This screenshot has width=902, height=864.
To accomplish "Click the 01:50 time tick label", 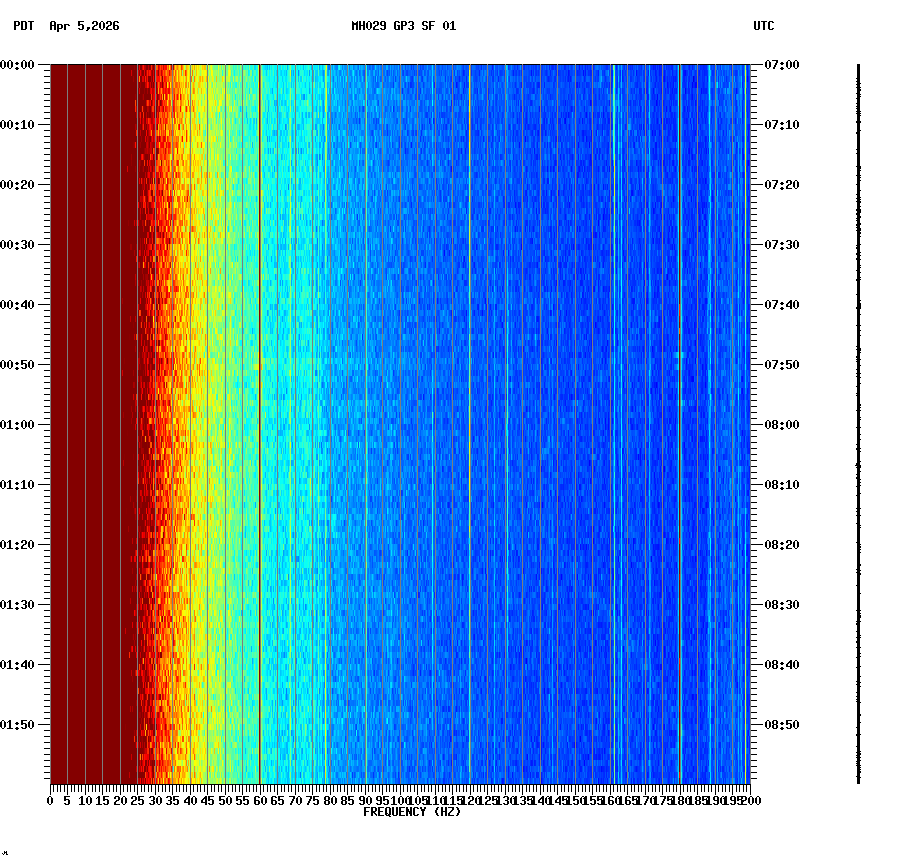I will pyautogui.click(x=18, y=723).
